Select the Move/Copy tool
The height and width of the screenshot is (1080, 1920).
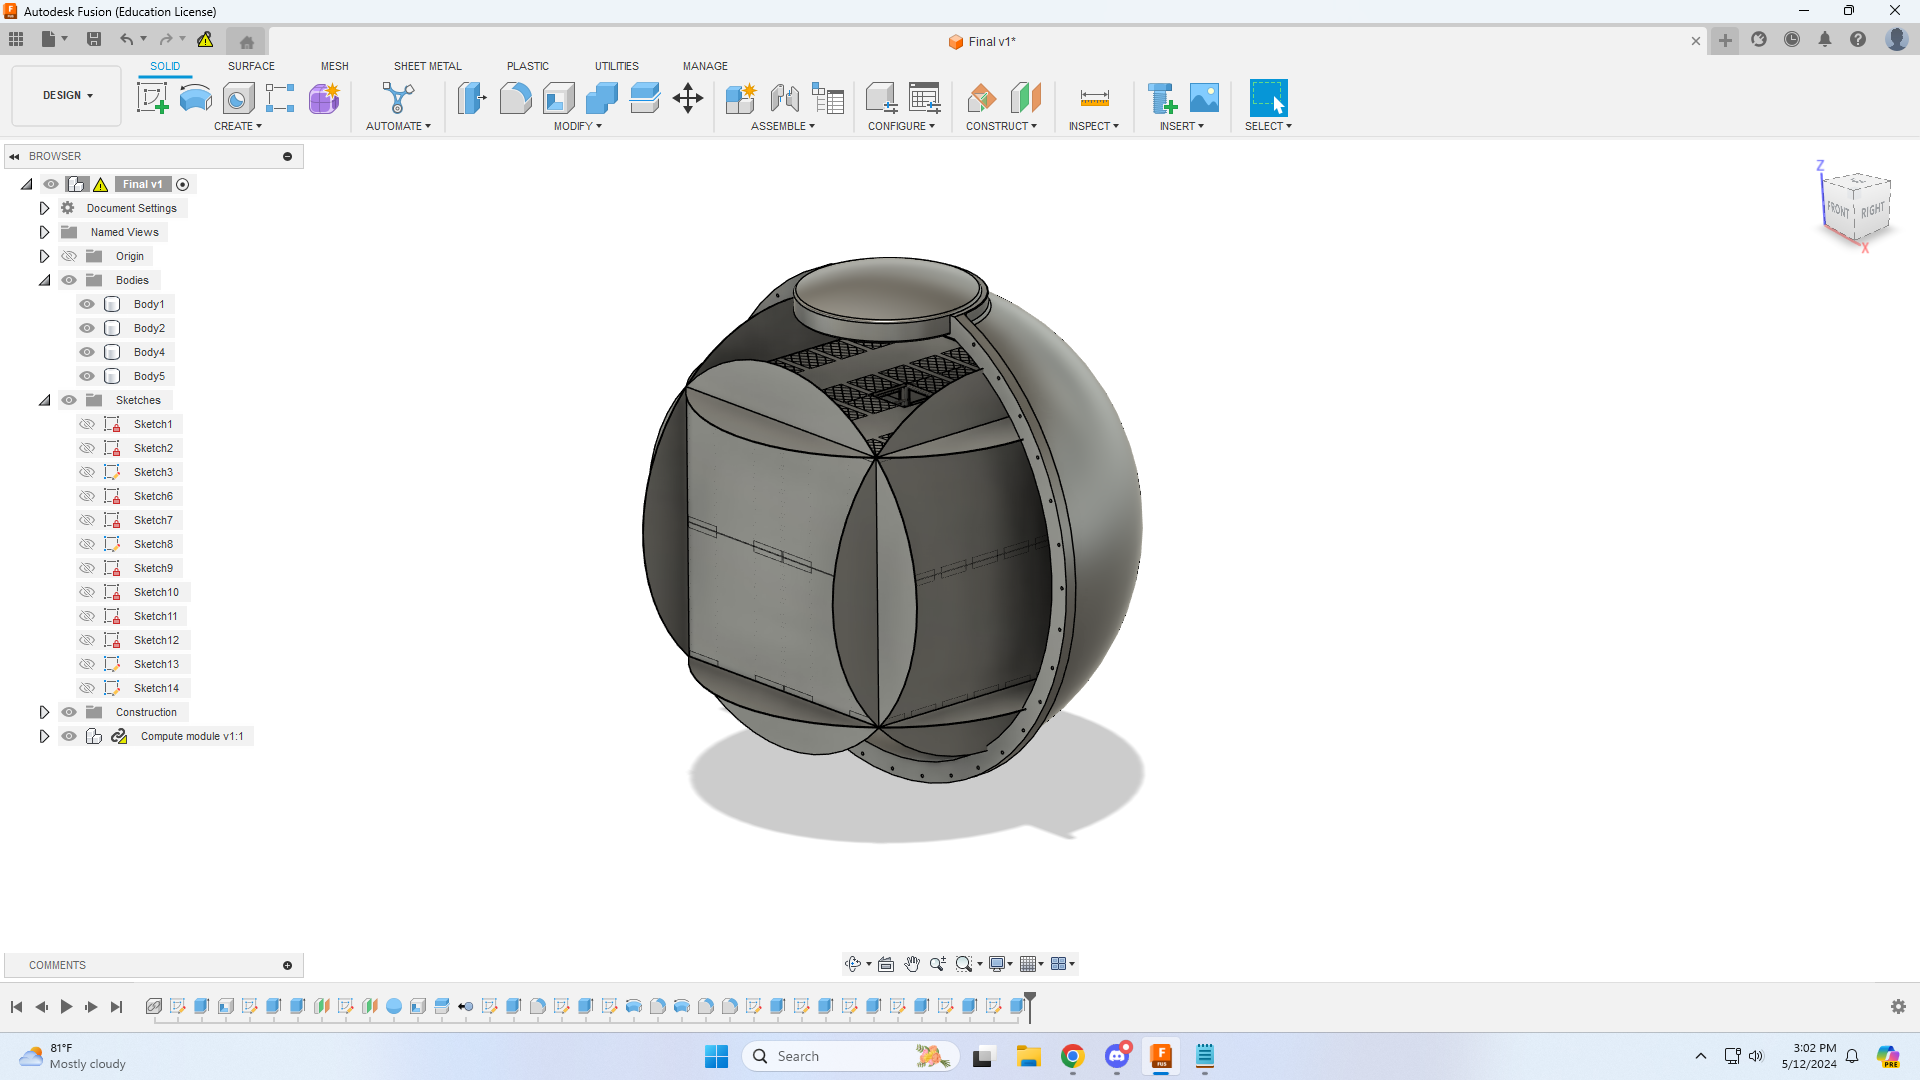(x=688, y=98)
